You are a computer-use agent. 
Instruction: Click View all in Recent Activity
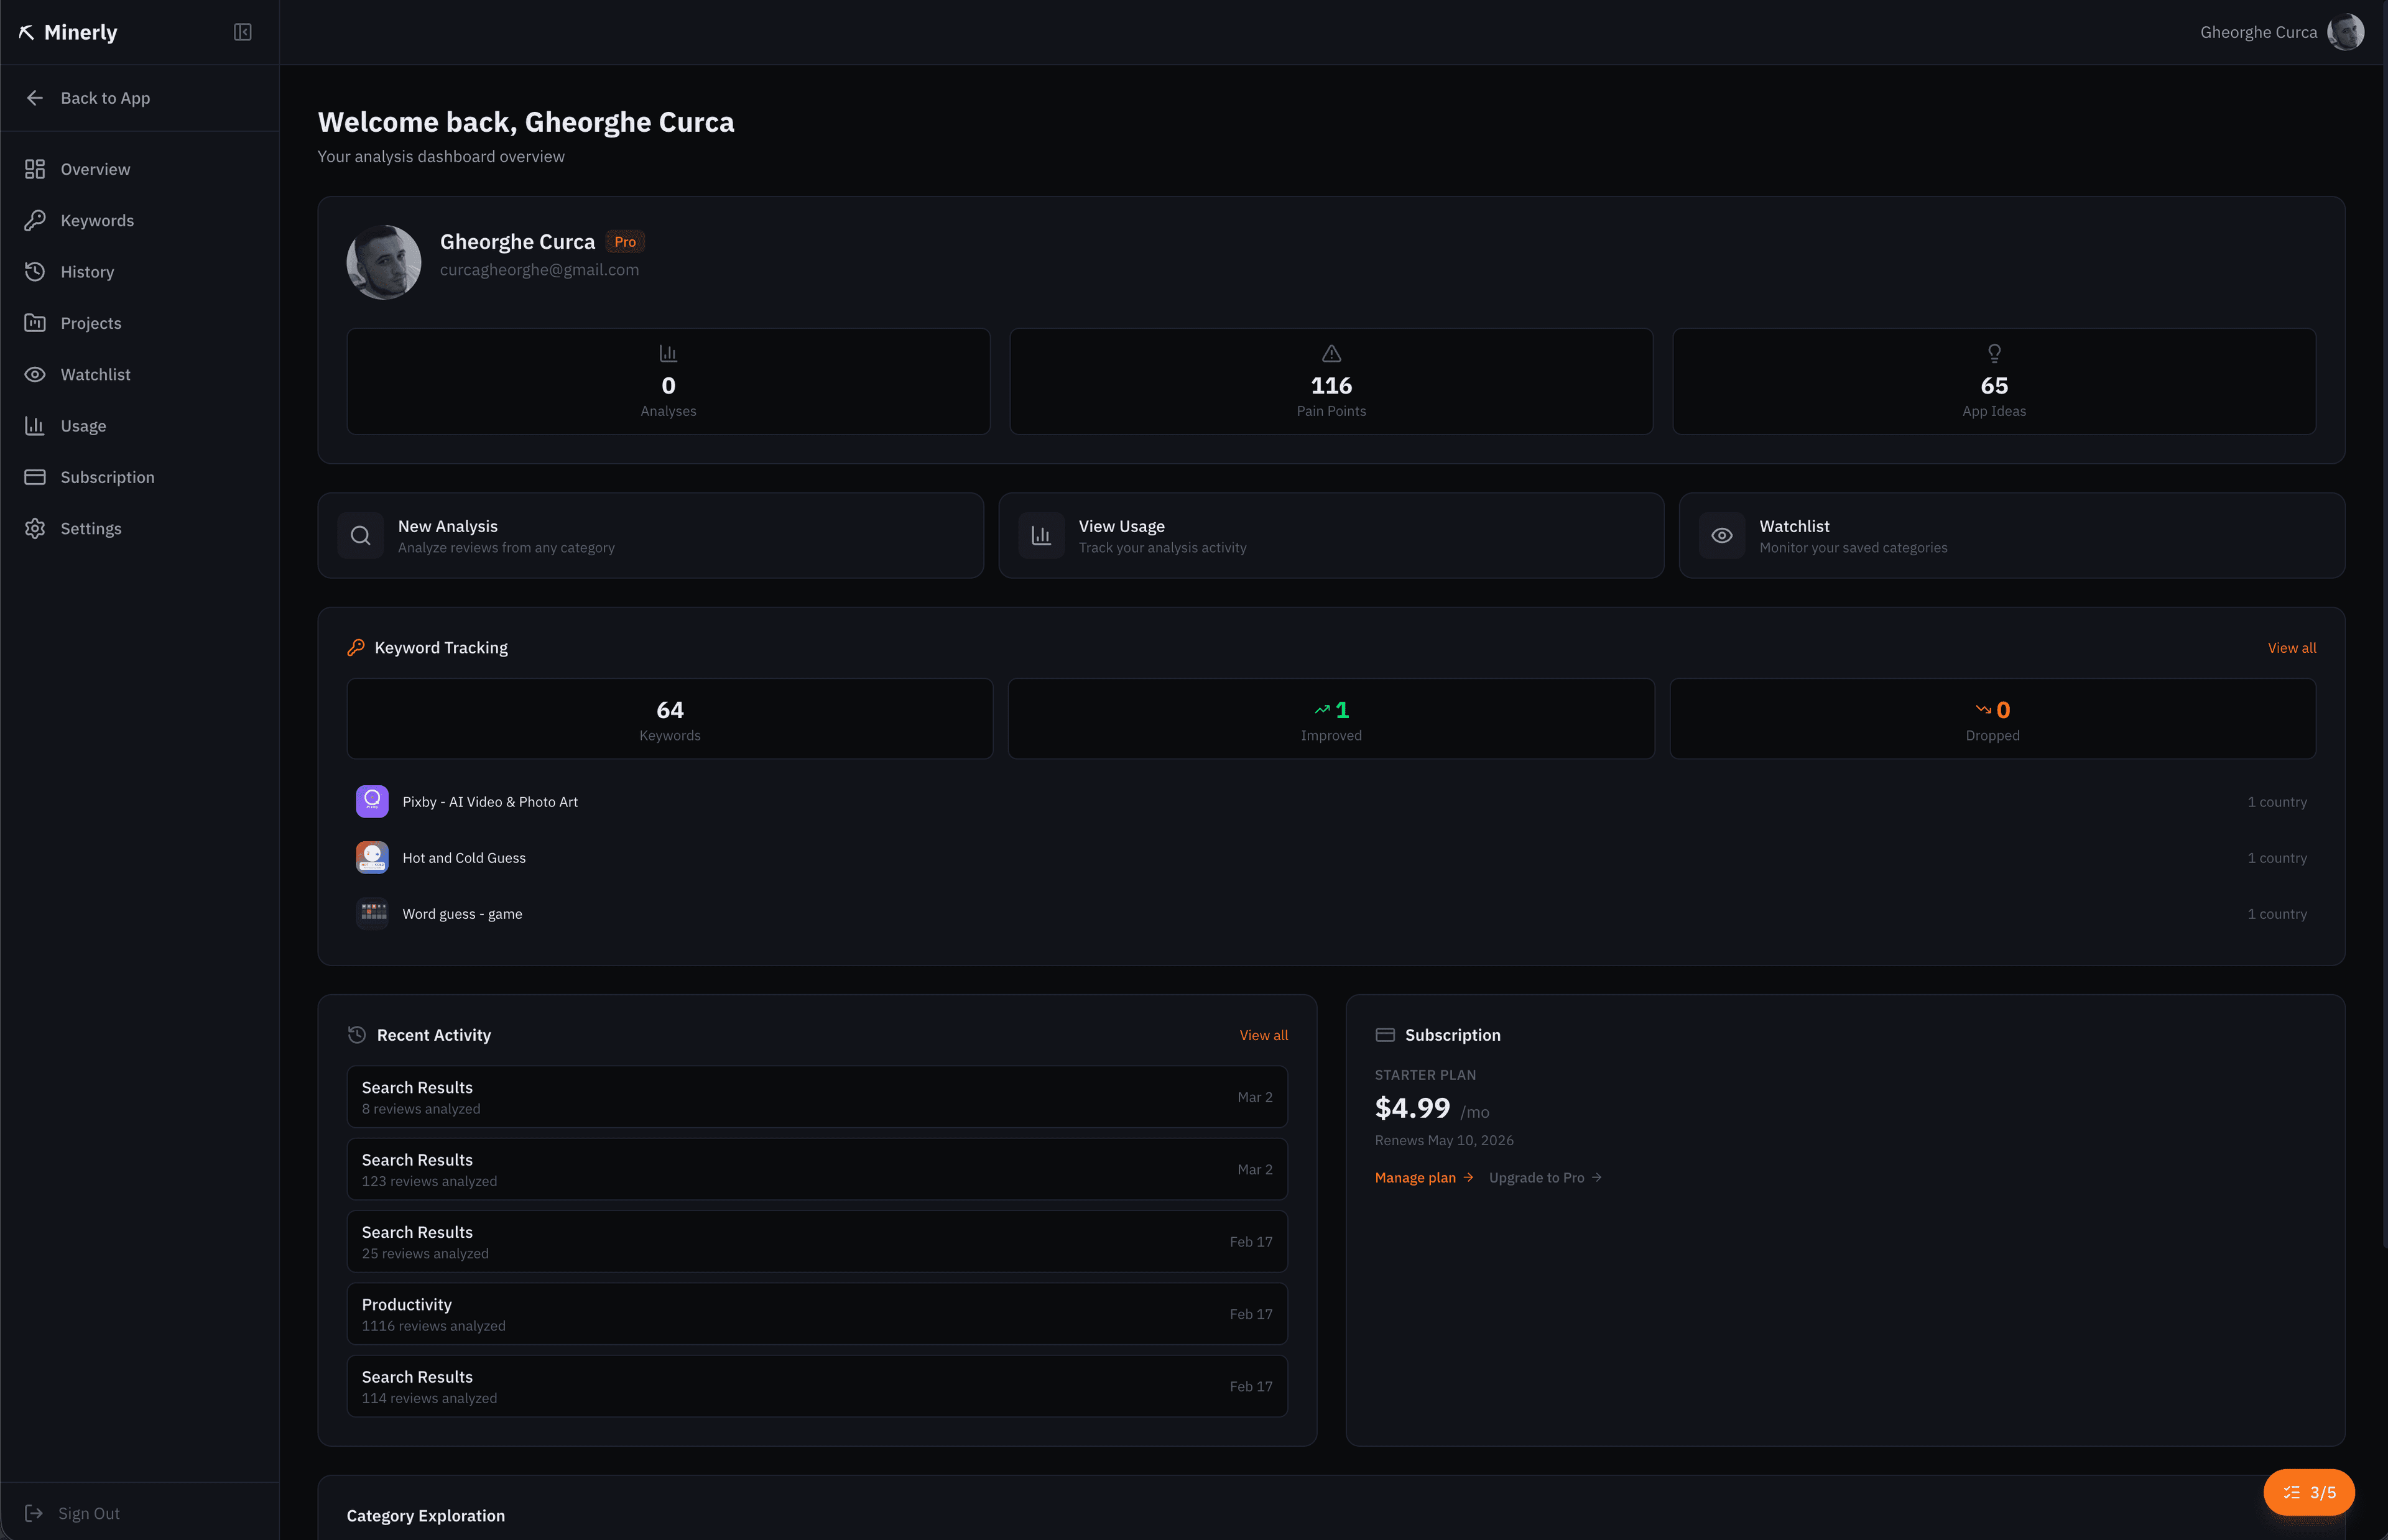point(1263,1035)
